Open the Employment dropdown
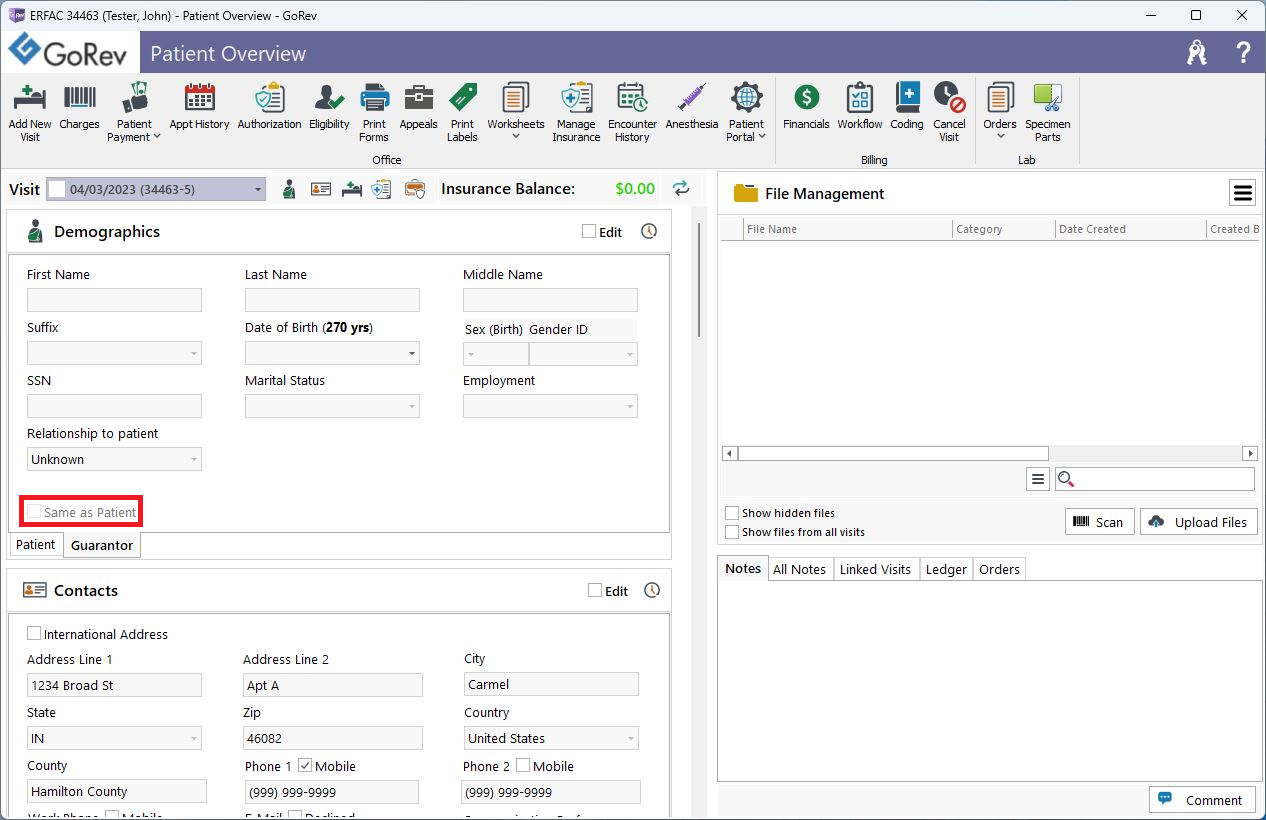The height and width of the screenshot is (820, 1266). coord(629,406)
